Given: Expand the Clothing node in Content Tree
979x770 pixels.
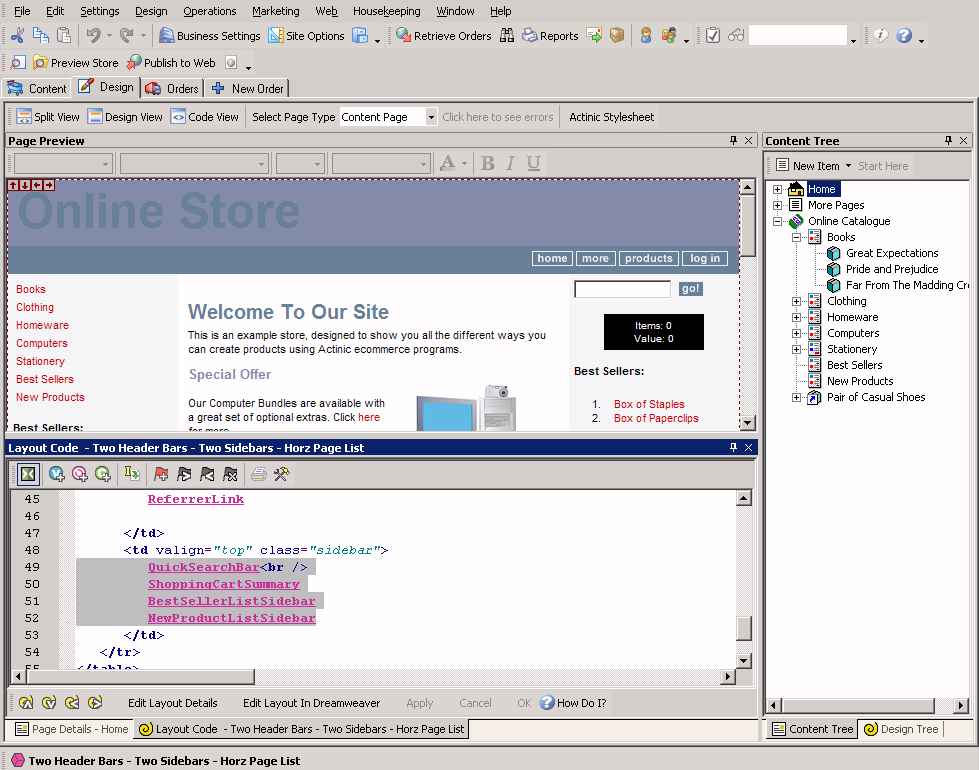Looking at the screenshot, I should pyautogui.click(x=797, y=301).
